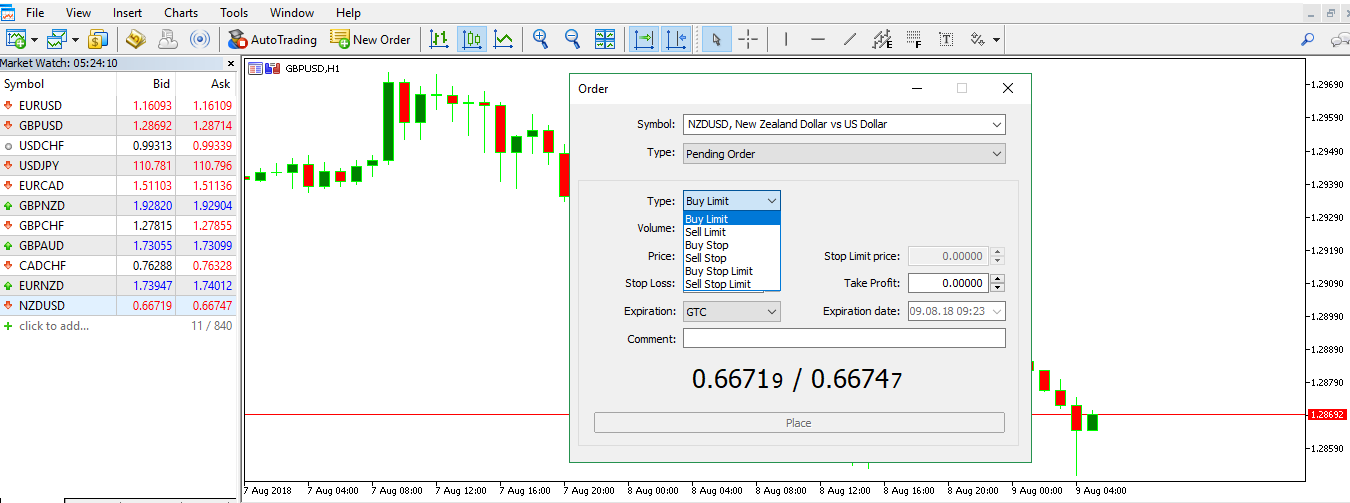Select EURCAD row in Market Watch
This screenshot has width=1350, height=503.
point(118,185)
